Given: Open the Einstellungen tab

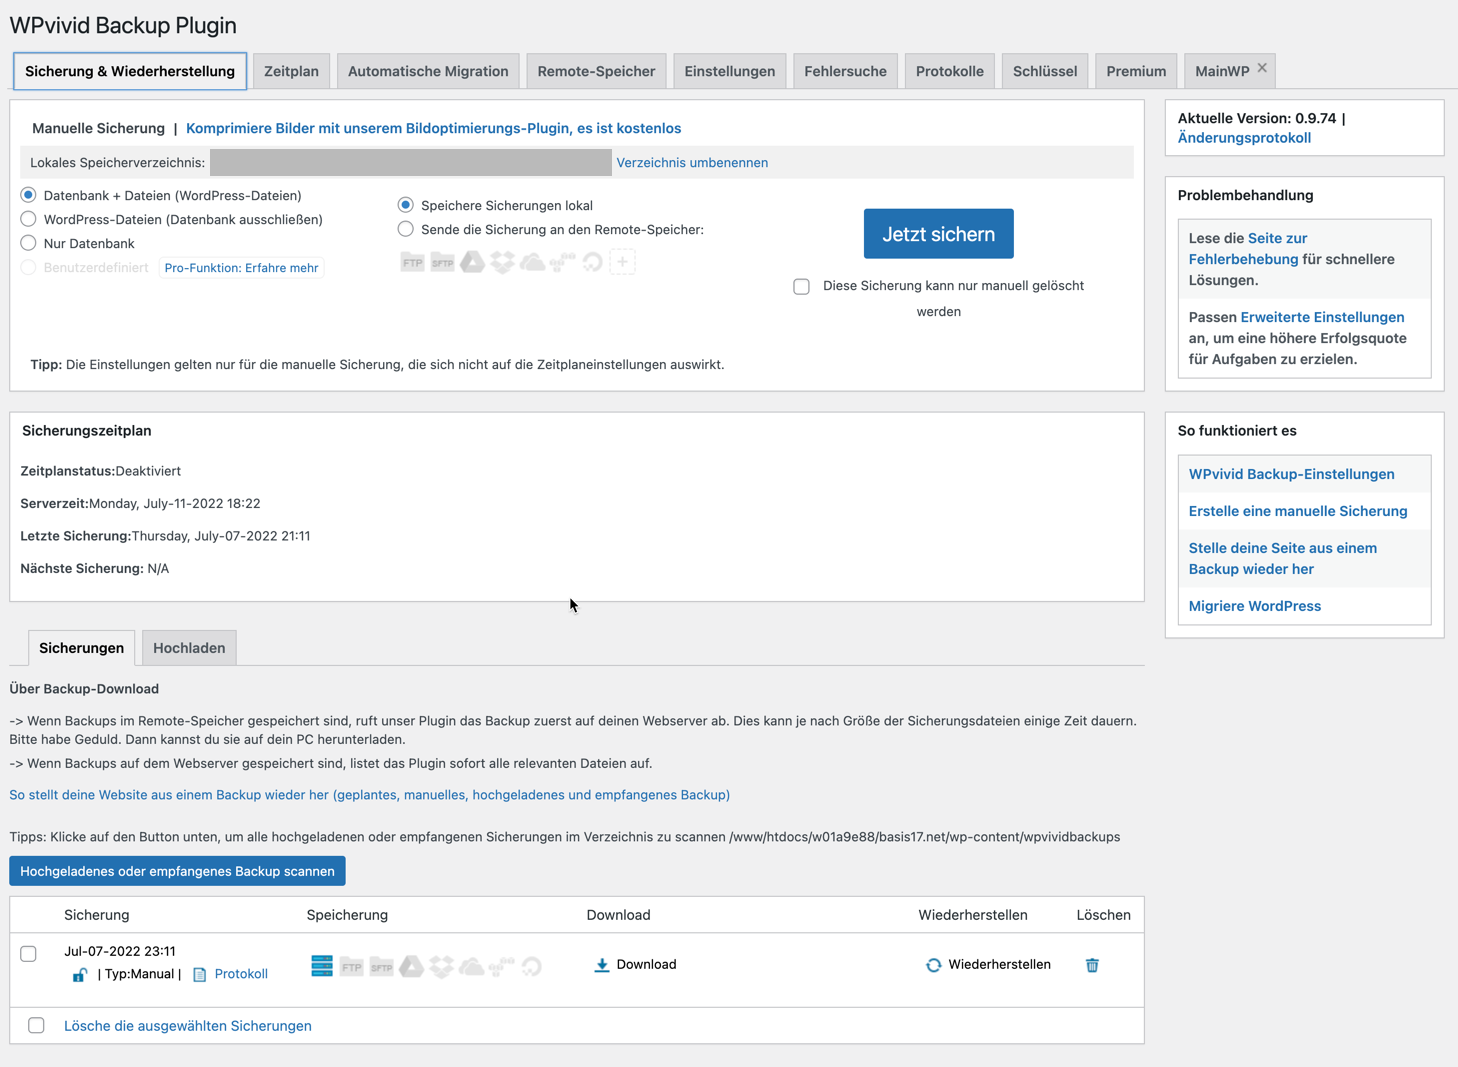Looking at the screenshot, I should coord(729,71).
